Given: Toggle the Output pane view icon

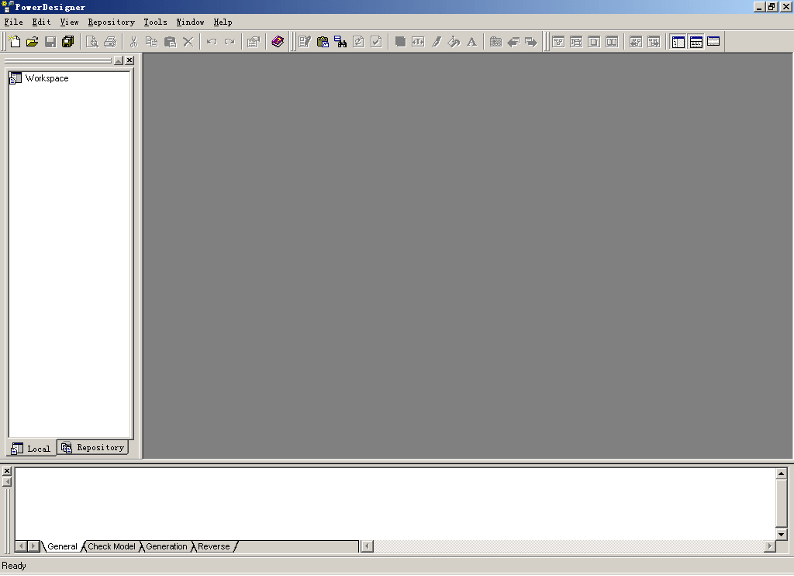Looking at the screenshot, I should pos(696,42).
